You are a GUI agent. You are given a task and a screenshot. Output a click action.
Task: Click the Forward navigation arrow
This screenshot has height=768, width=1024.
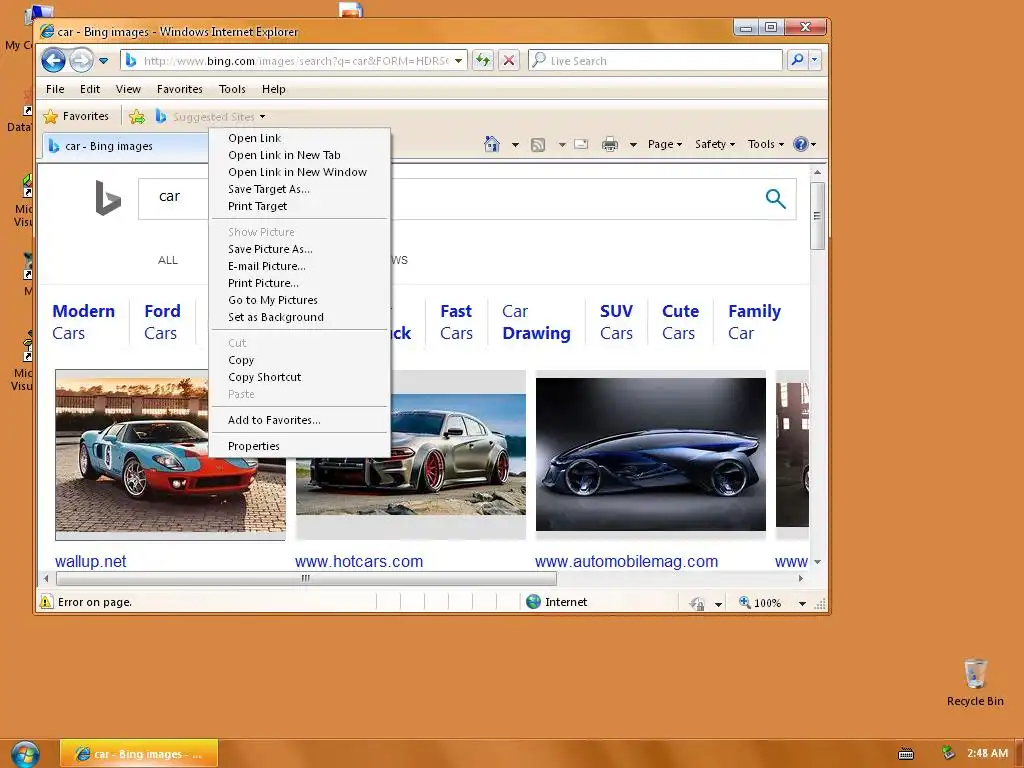tap(81, 61)
